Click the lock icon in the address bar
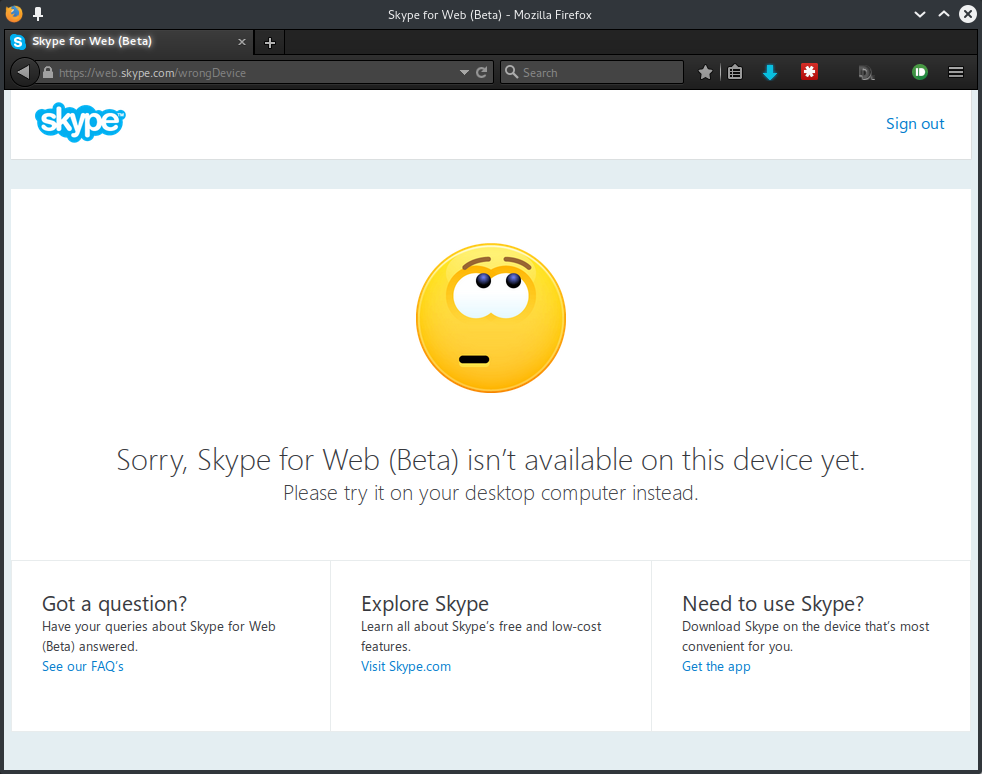Screen dimensions: 982x774 pyautogui.click(x=48, y=73)
